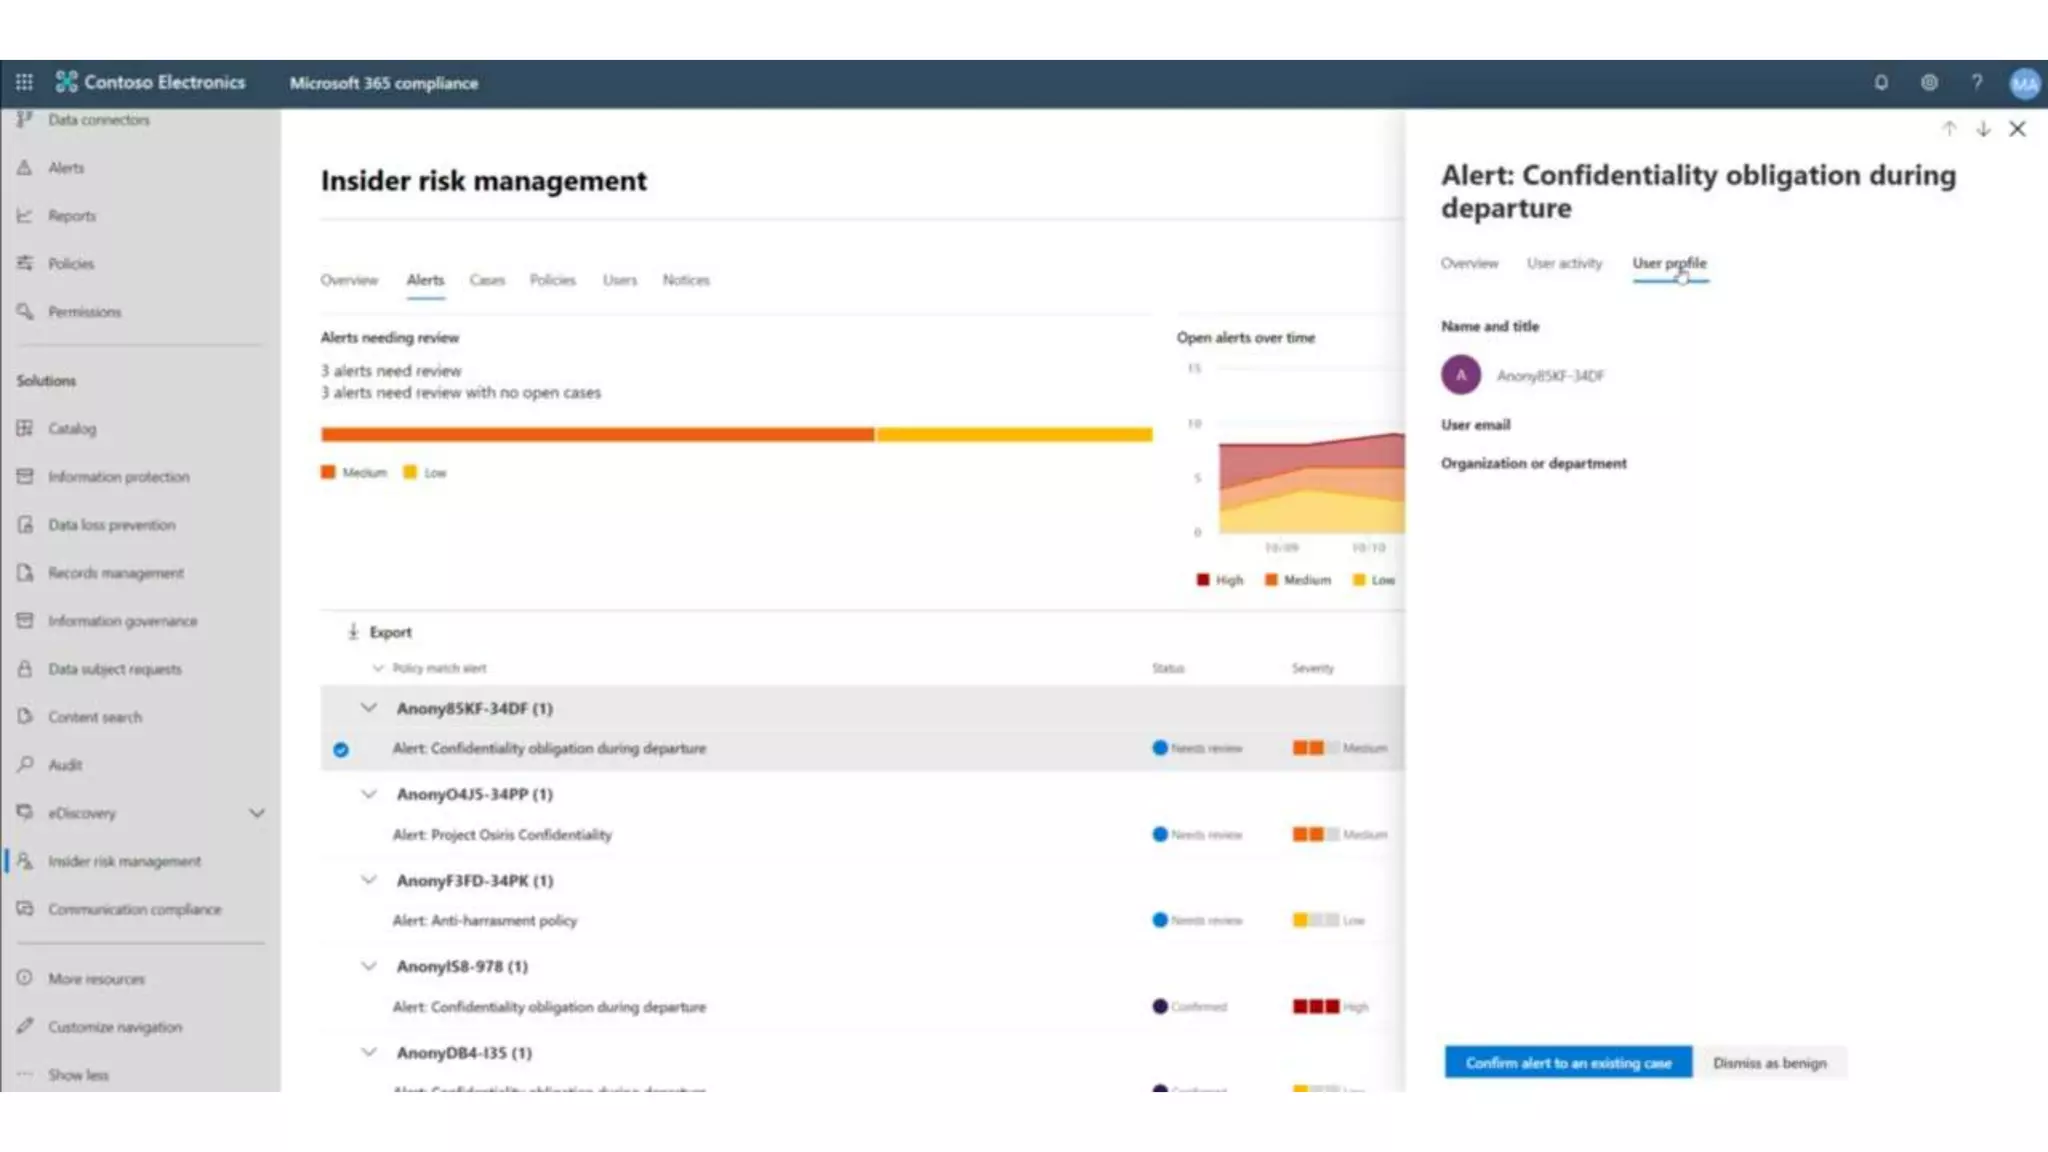Expand the eDiscovery sidebar section

coord(257,813)
